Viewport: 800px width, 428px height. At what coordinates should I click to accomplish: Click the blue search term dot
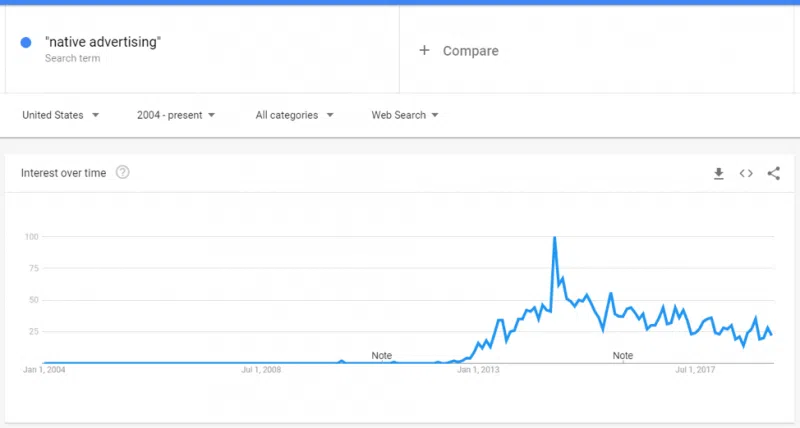click(26, 43)
